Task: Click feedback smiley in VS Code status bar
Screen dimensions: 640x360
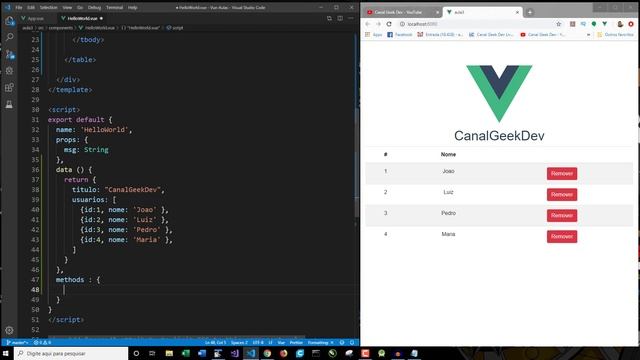Action: (342, 342)
